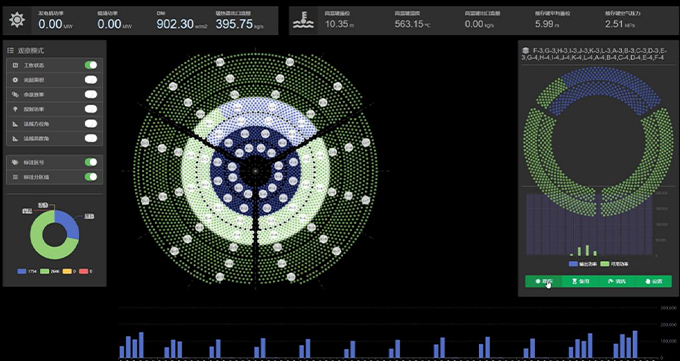
Task: Disable the 标注分区线 toggle switch
Action: click(x=91, y=177)
